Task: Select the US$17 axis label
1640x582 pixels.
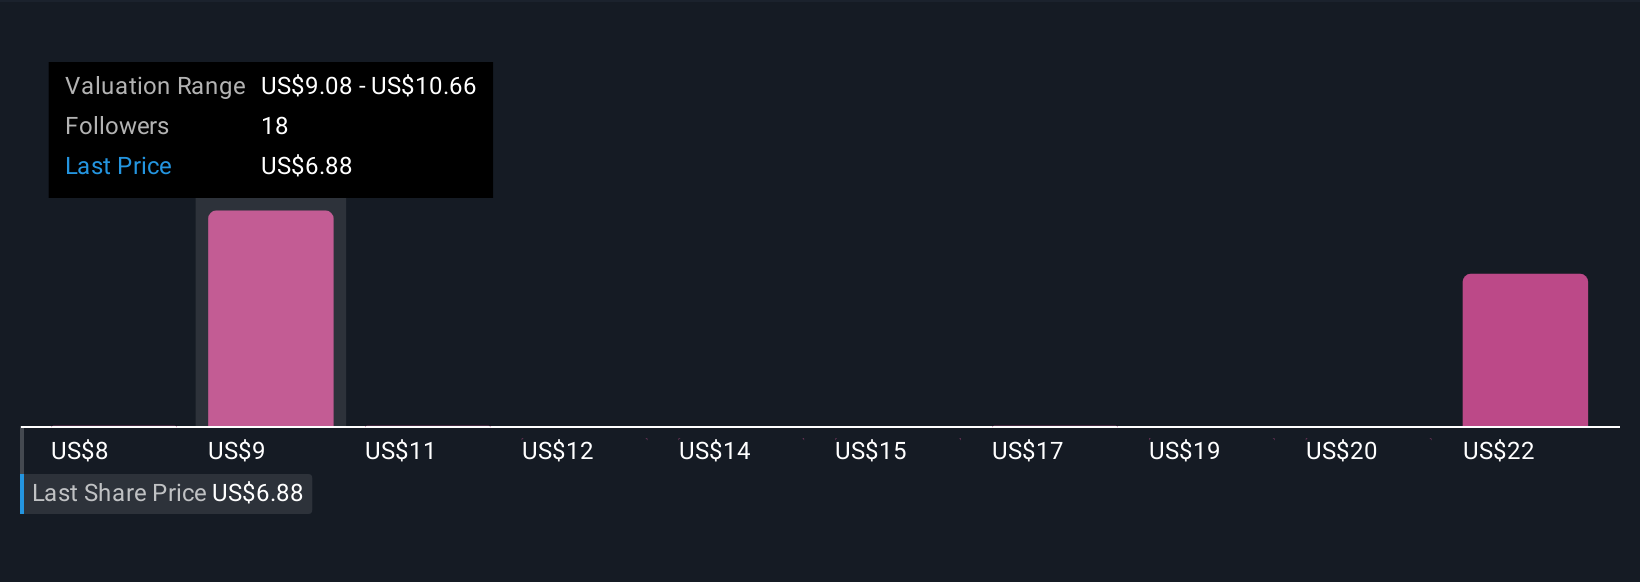Action: point(1027,451)
